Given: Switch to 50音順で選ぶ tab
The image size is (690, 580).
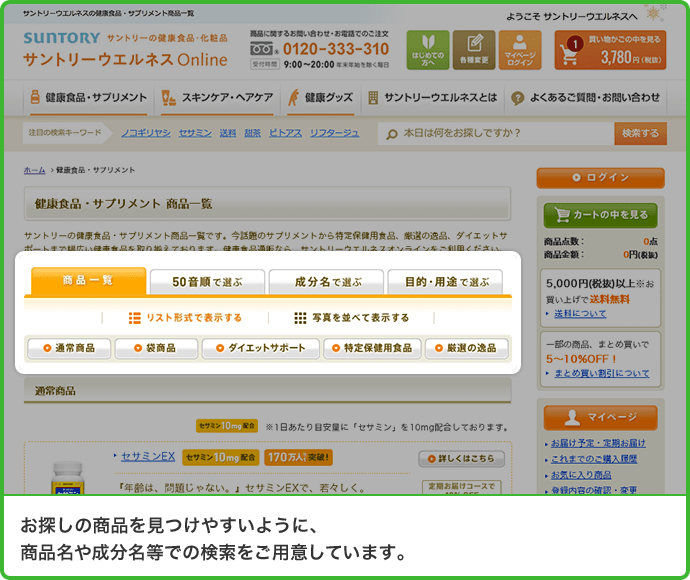Looking at the screenshot, I should 207,282.
